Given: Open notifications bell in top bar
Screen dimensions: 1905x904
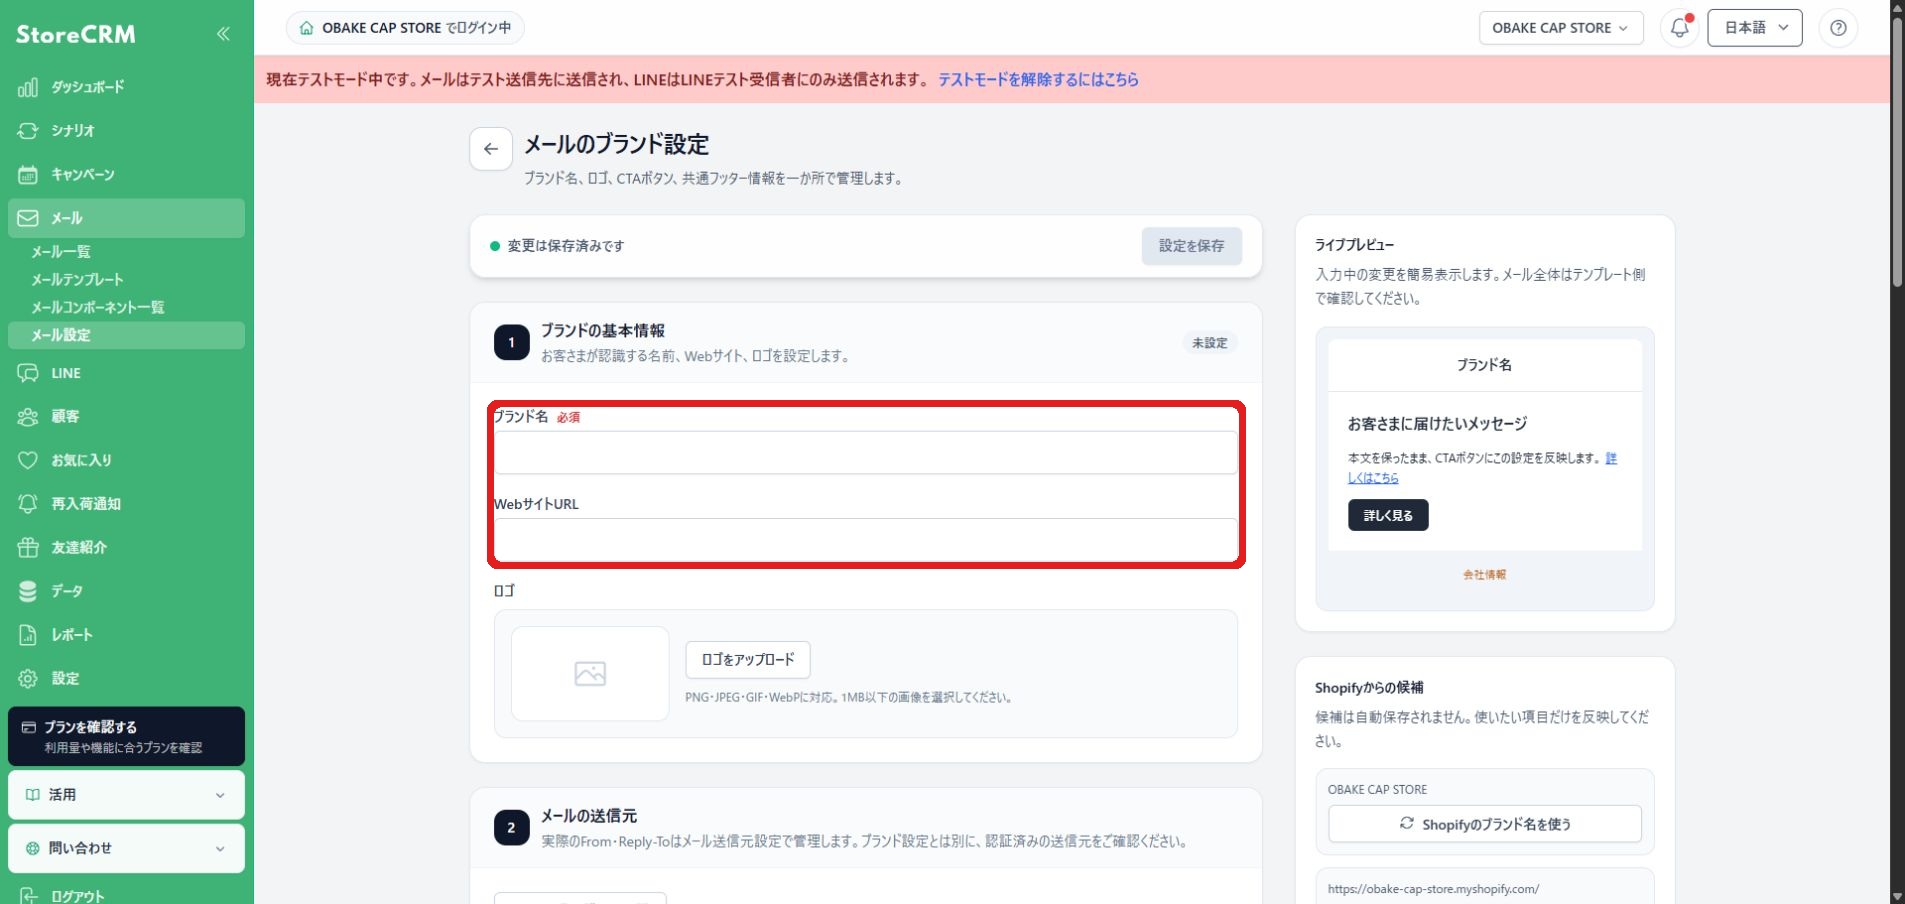Looking at the screenshot, I should tap(1680, 28).
